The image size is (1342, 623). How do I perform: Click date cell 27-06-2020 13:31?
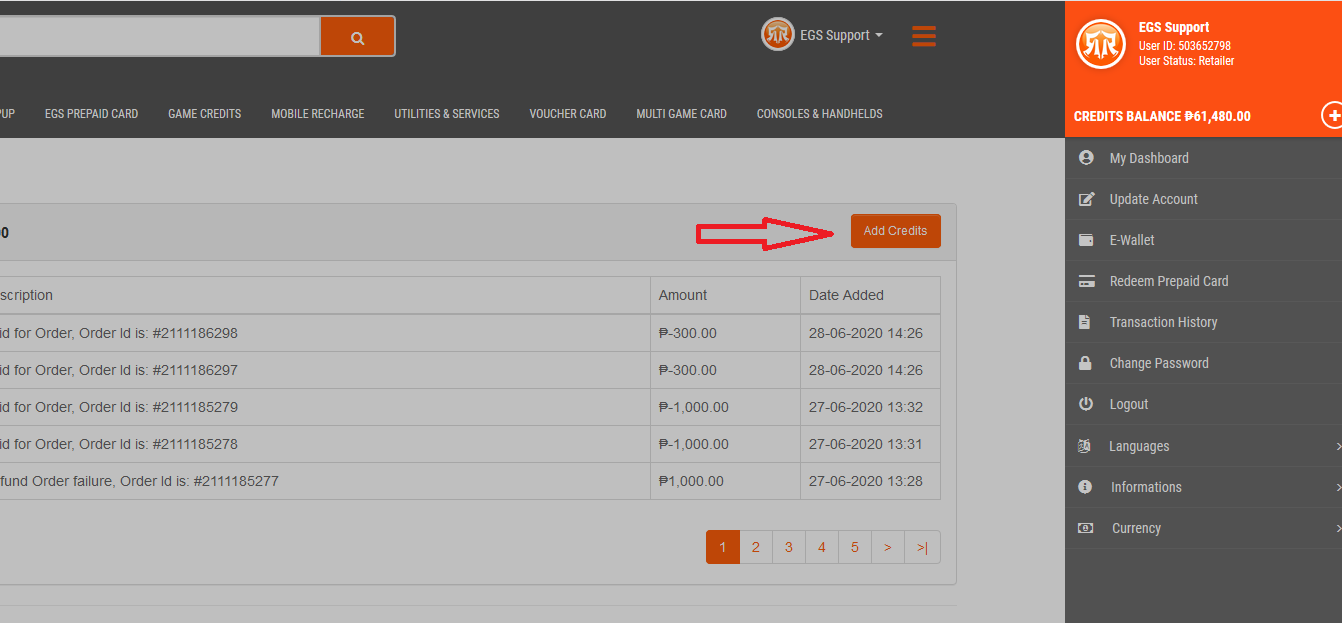[870, 444]
